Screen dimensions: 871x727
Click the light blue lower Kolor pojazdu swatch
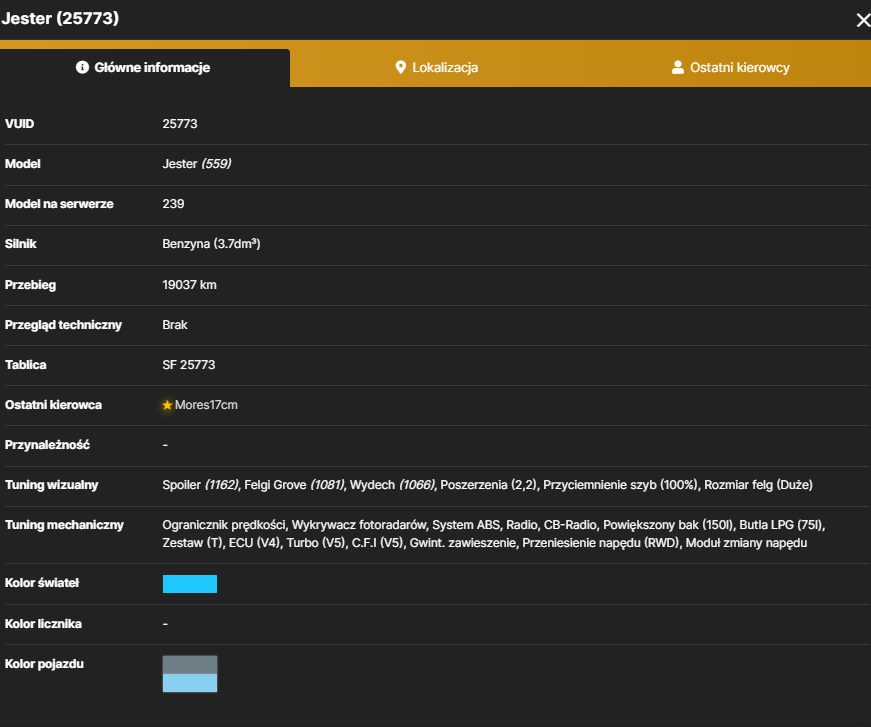190,683
